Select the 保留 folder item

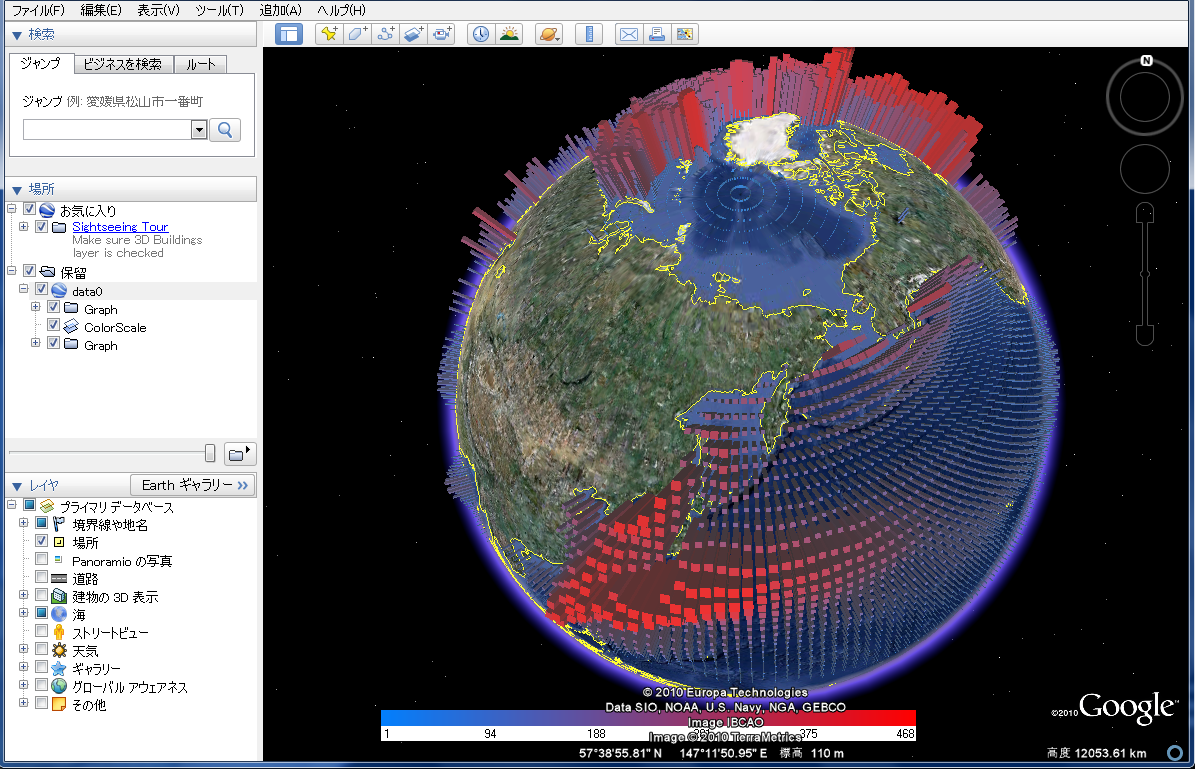(x=73, y=272)
